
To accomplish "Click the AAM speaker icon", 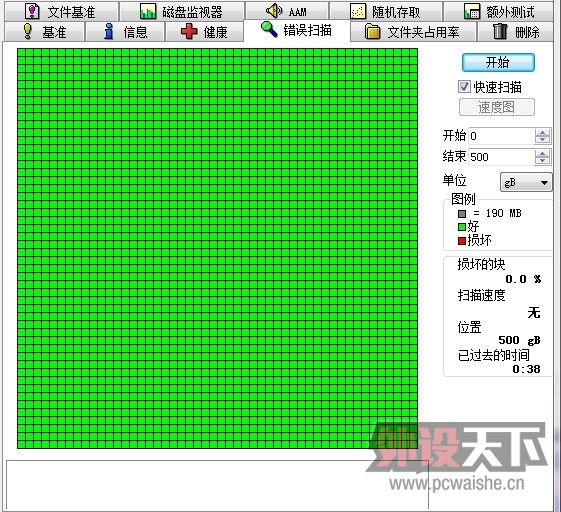I will click(x=274, y=11).
